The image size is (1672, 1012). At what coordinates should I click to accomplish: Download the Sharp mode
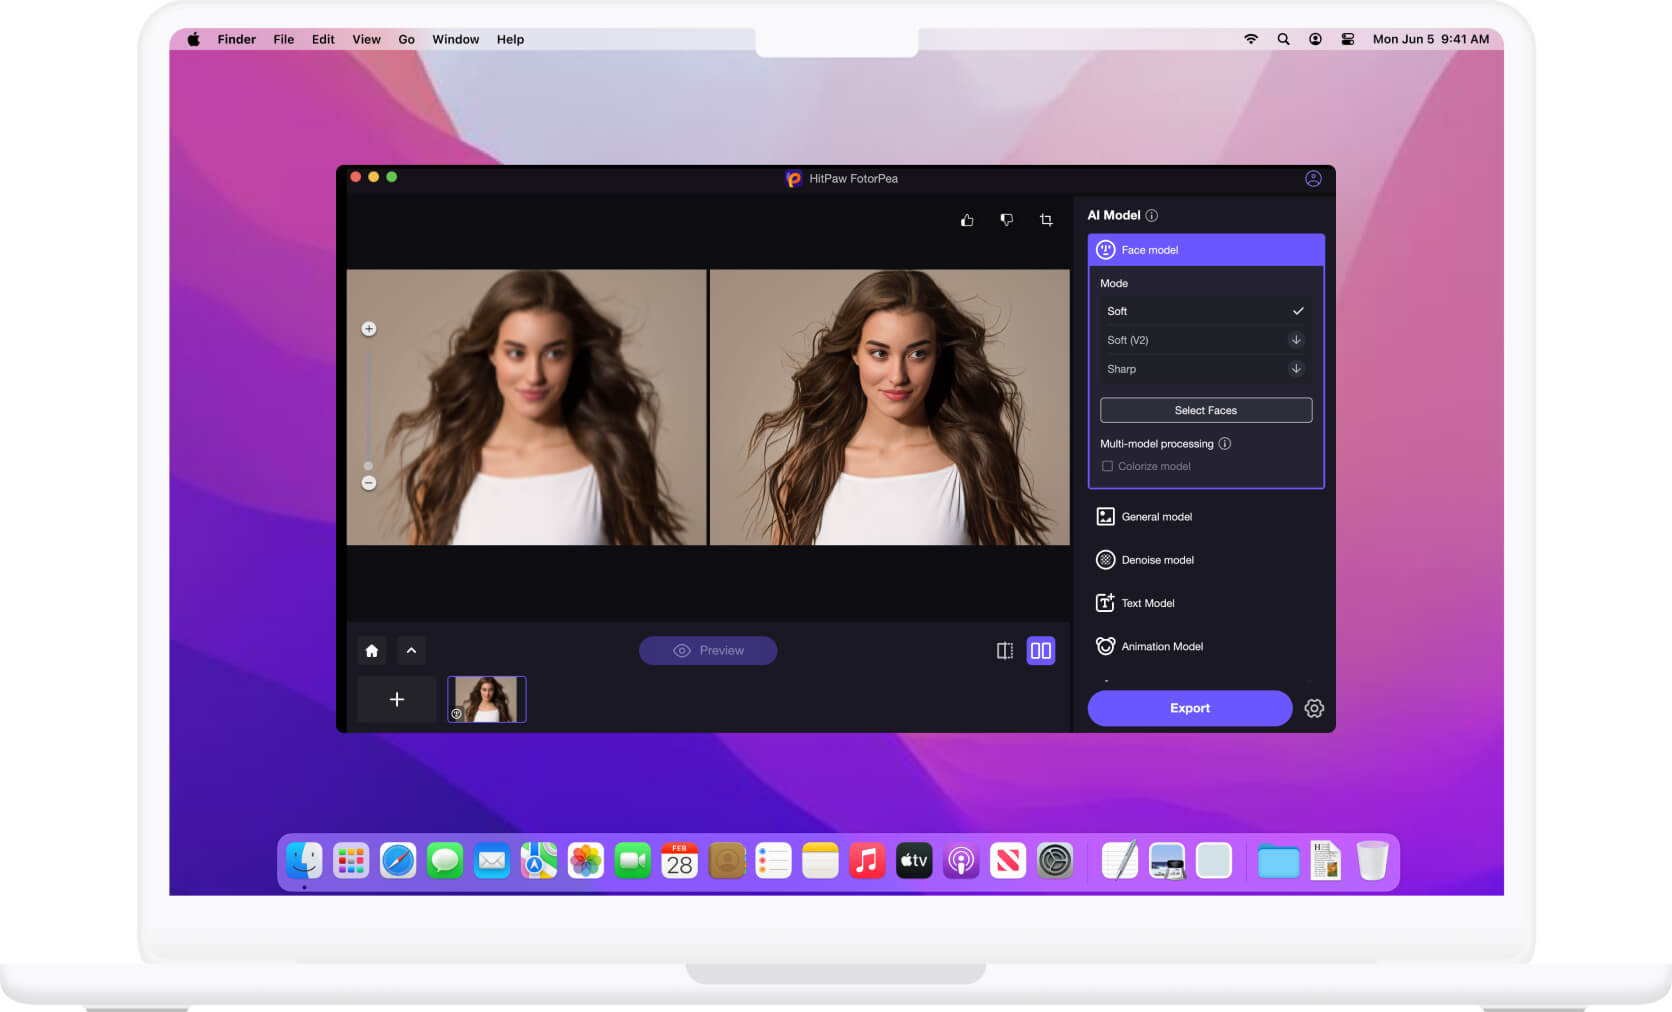point(1295,368)
